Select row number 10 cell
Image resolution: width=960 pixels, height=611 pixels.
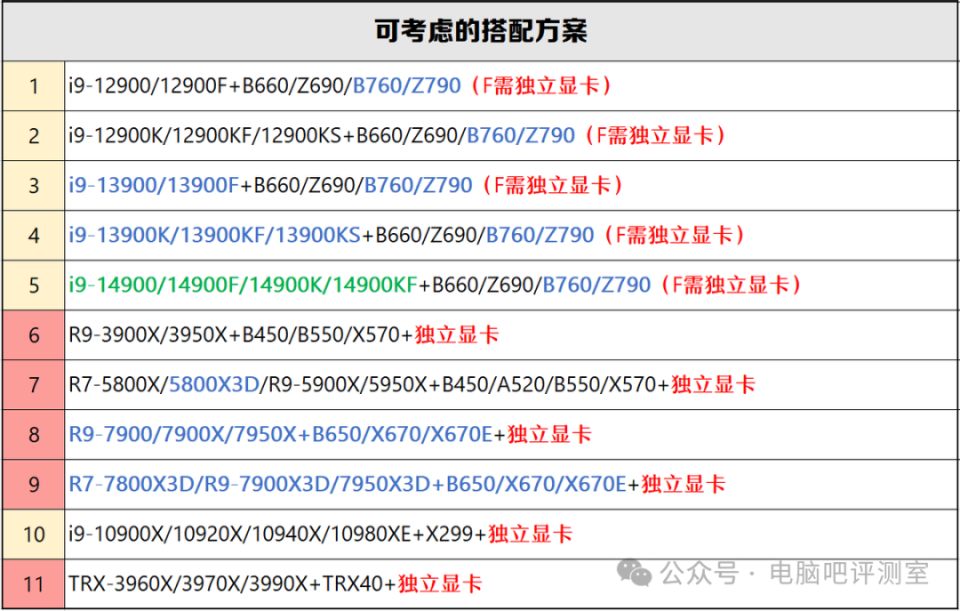point(34,534)
